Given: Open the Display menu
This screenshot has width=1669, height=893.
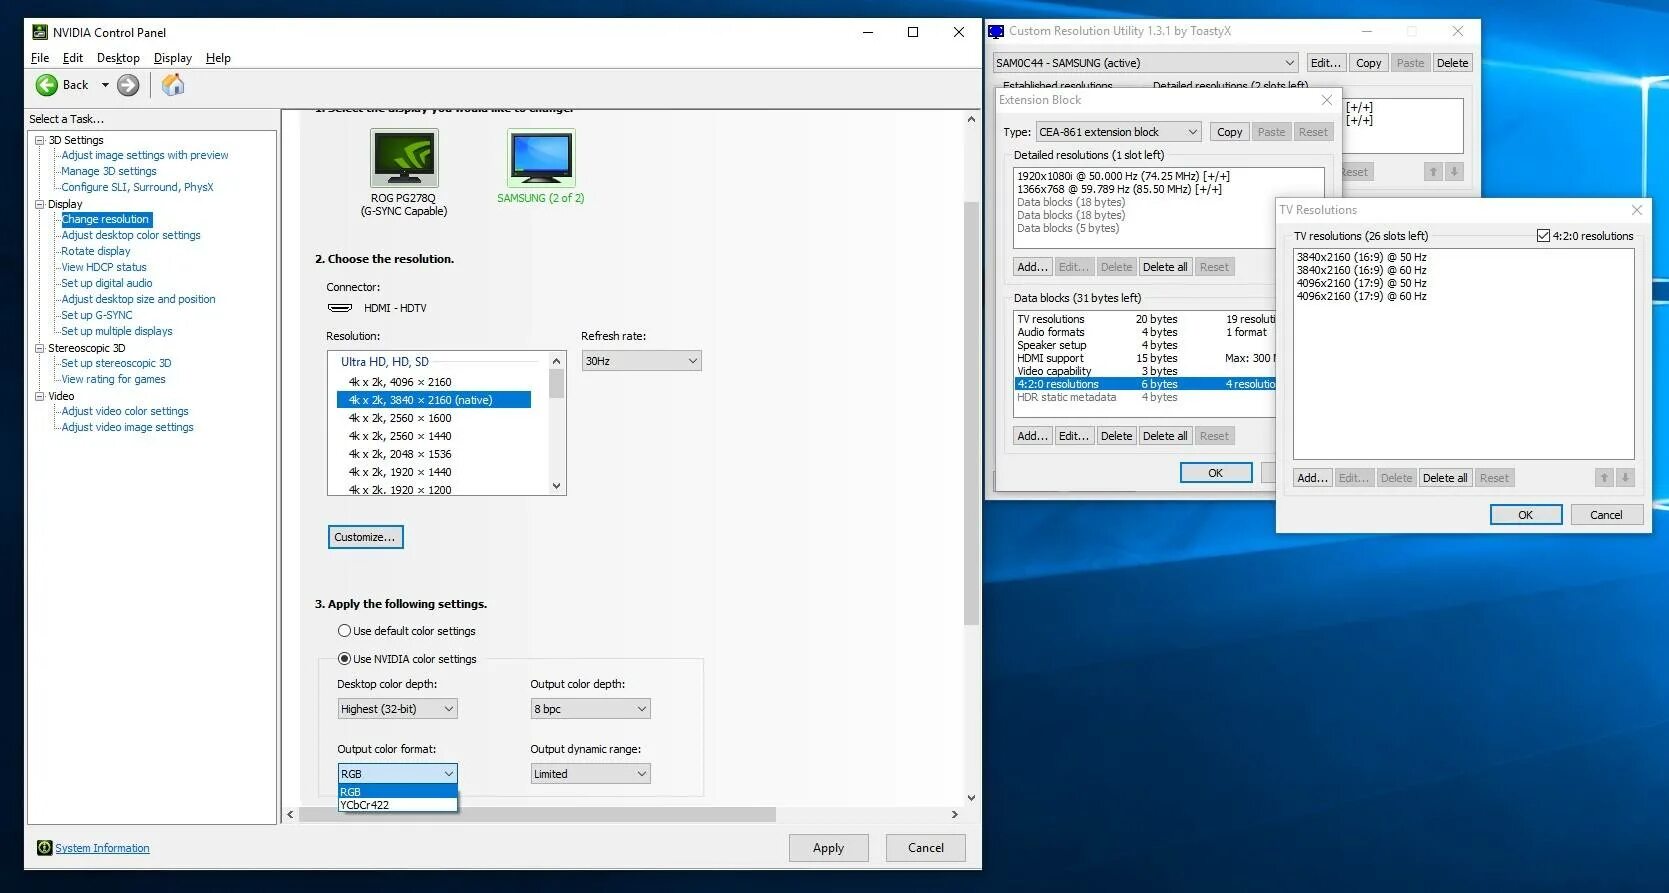Looking at the screenshot, I should (172, 58).
